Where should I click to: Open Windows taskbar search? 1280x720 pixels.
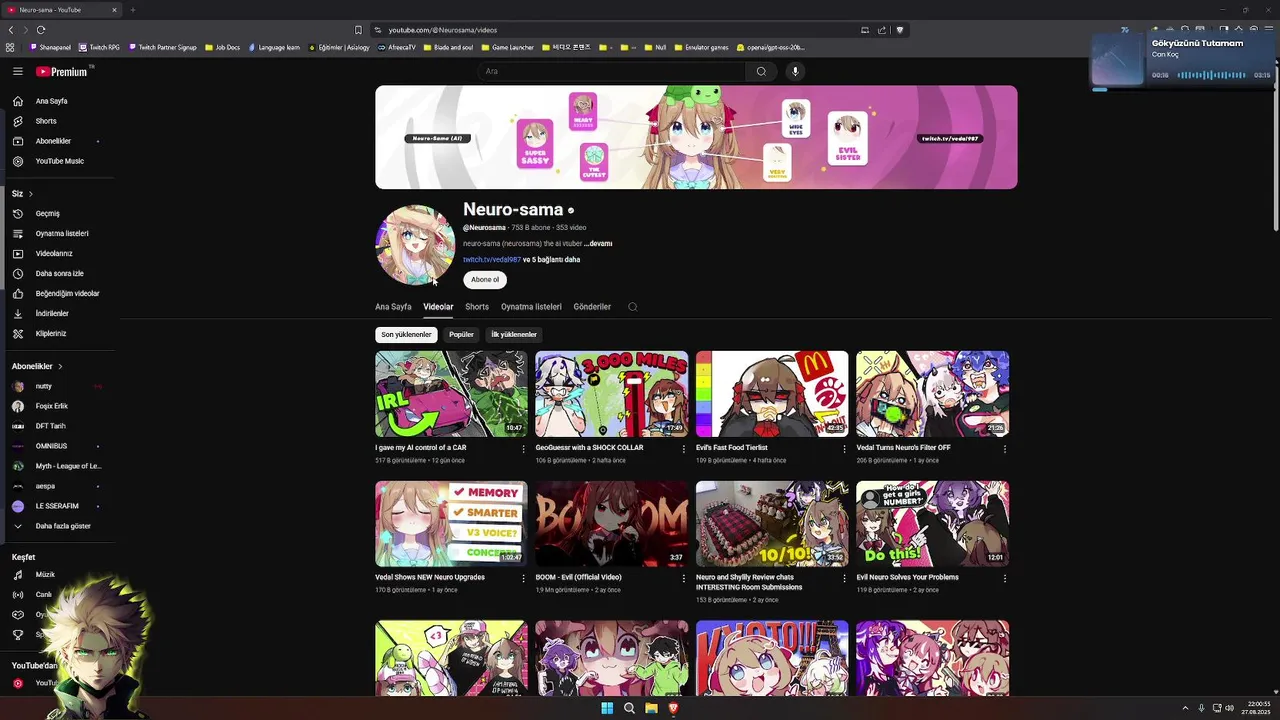629,708
